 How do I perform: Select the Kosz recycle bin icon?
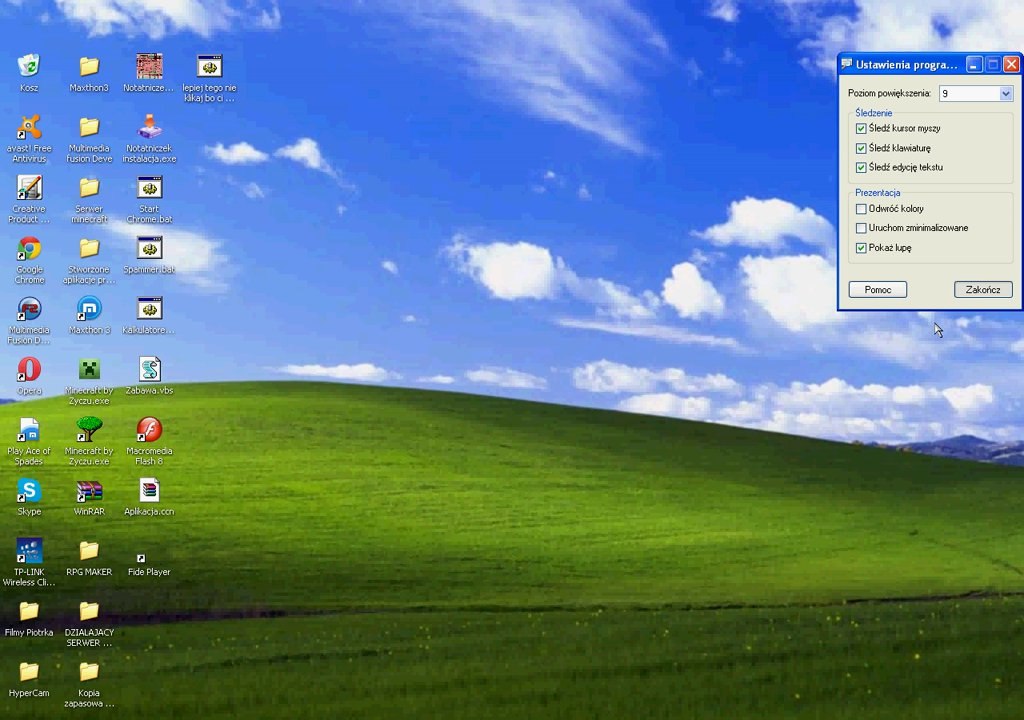(29, 66)
